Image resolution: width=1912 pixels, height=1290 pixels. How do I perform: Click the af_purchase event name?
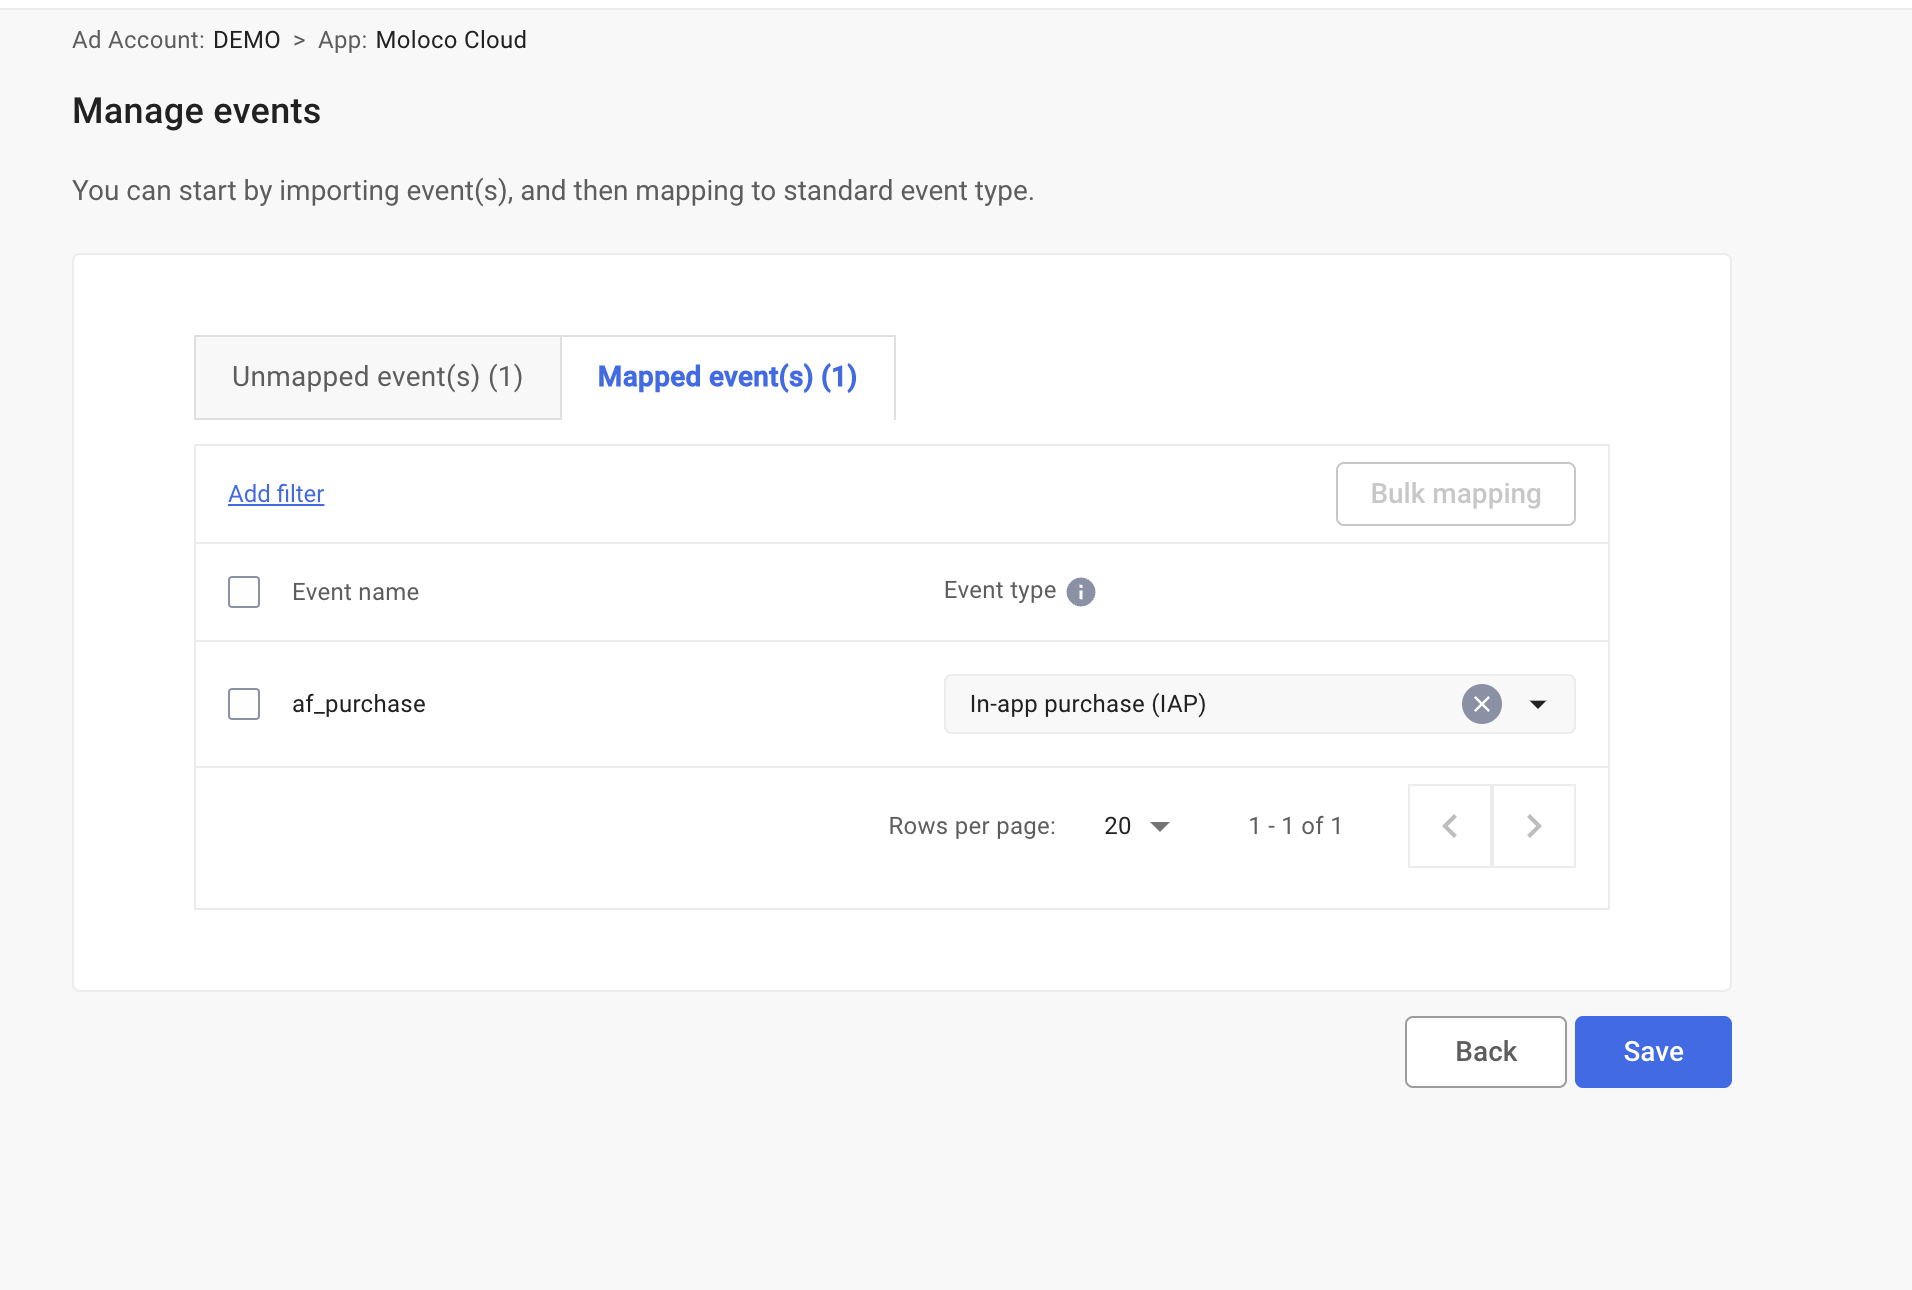coord(358,704)
